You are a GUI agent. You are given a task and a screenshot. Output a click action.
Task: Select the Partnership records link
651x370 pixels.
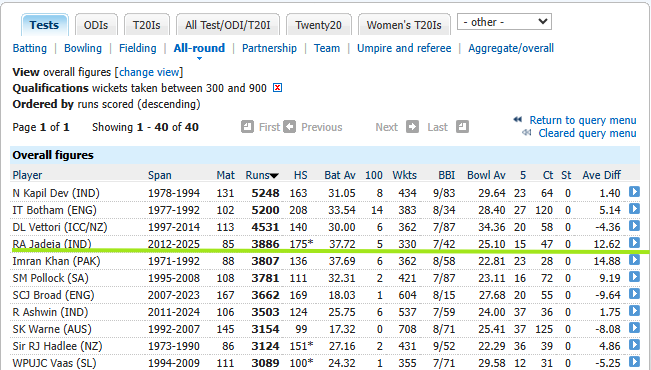(x=269, y=48)
